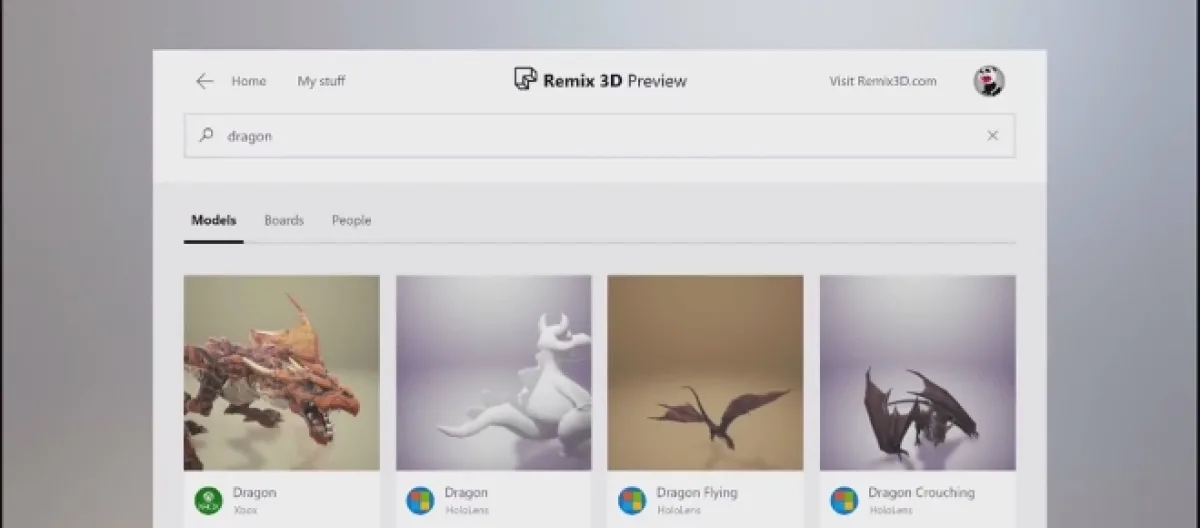
Task: Switch to the Boards tab
Action: click(284, 220)
